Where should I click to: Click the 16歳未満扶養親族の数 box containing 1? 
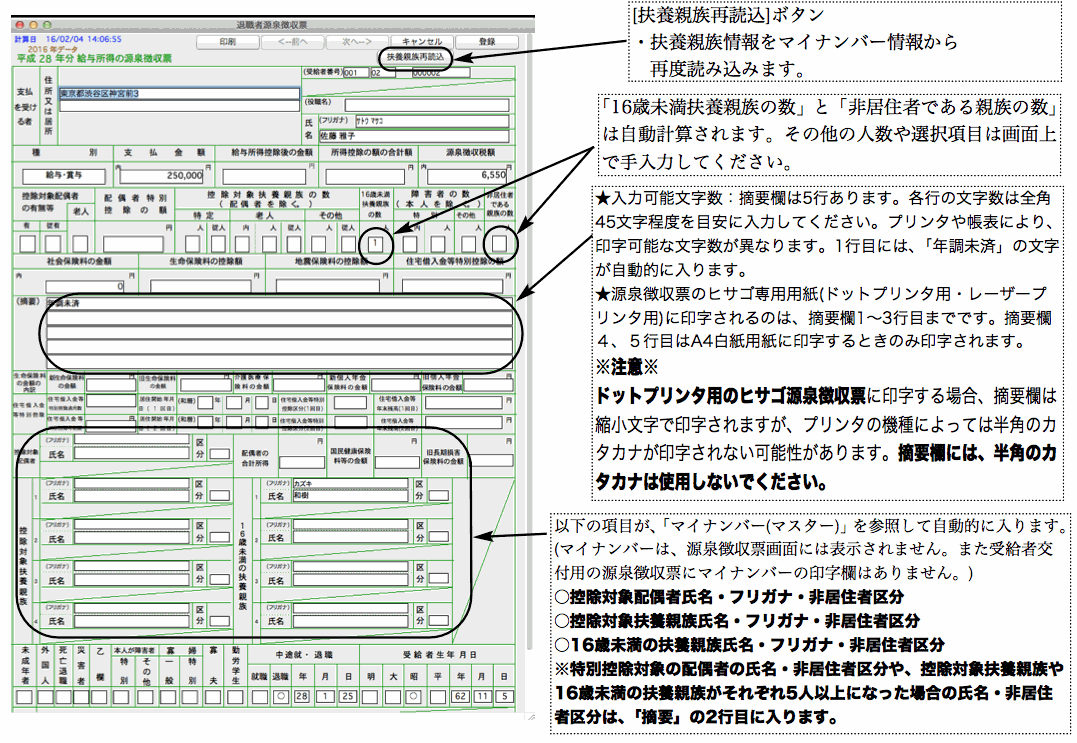point(373,243)
